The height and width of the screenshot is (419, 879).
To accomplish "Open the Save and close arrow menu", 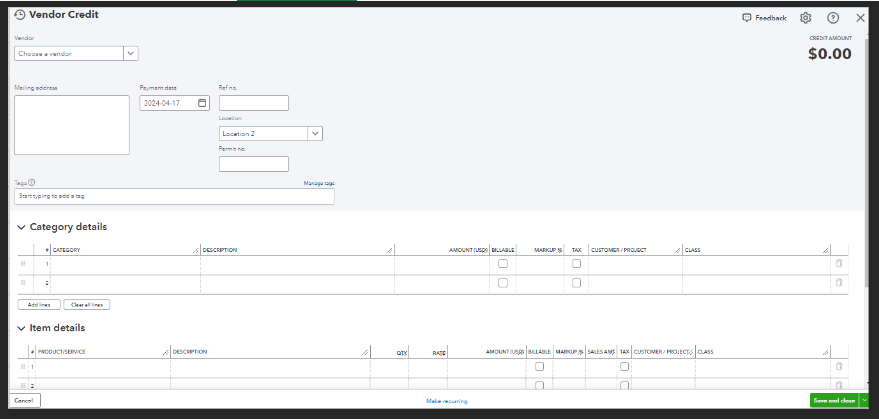I will [x=864, y=400].
